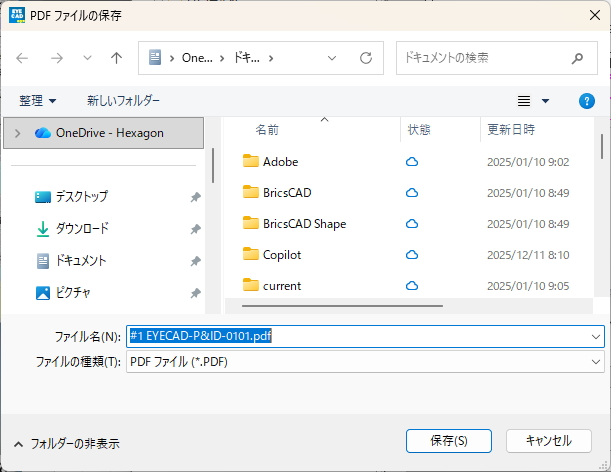
Task: Open the recent locations dropdown chevron
Action: point(87,58)
